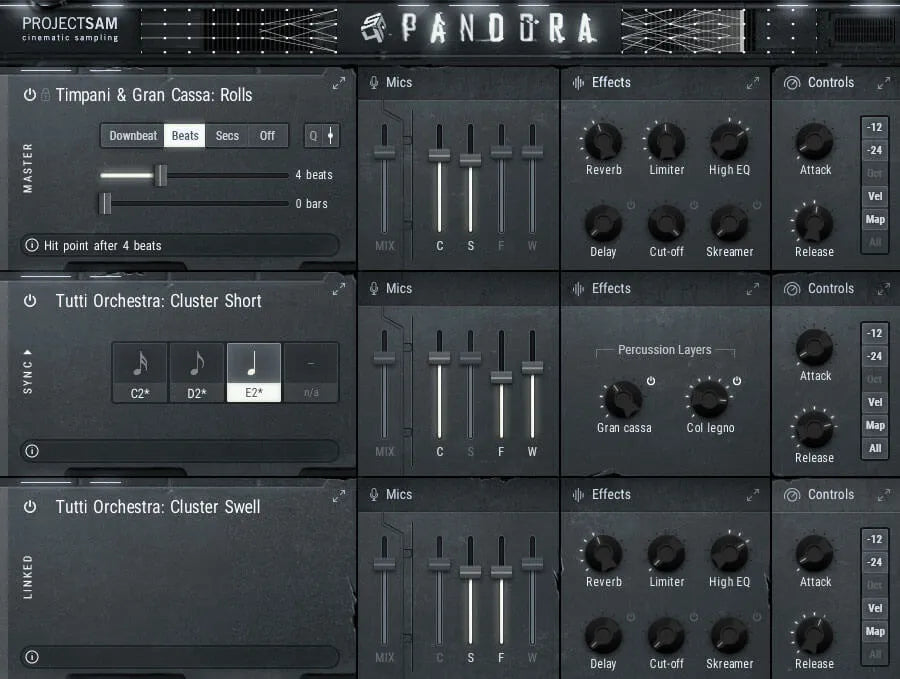The width and height of the screenshot is (900, 679).
Task: Click the 4 beats slider handle
Action: coord(162,174)
